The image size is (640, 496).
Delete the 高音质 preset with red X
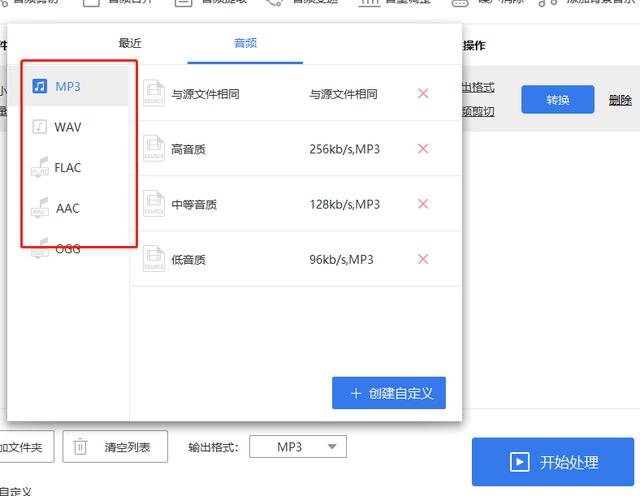point(423,149)
